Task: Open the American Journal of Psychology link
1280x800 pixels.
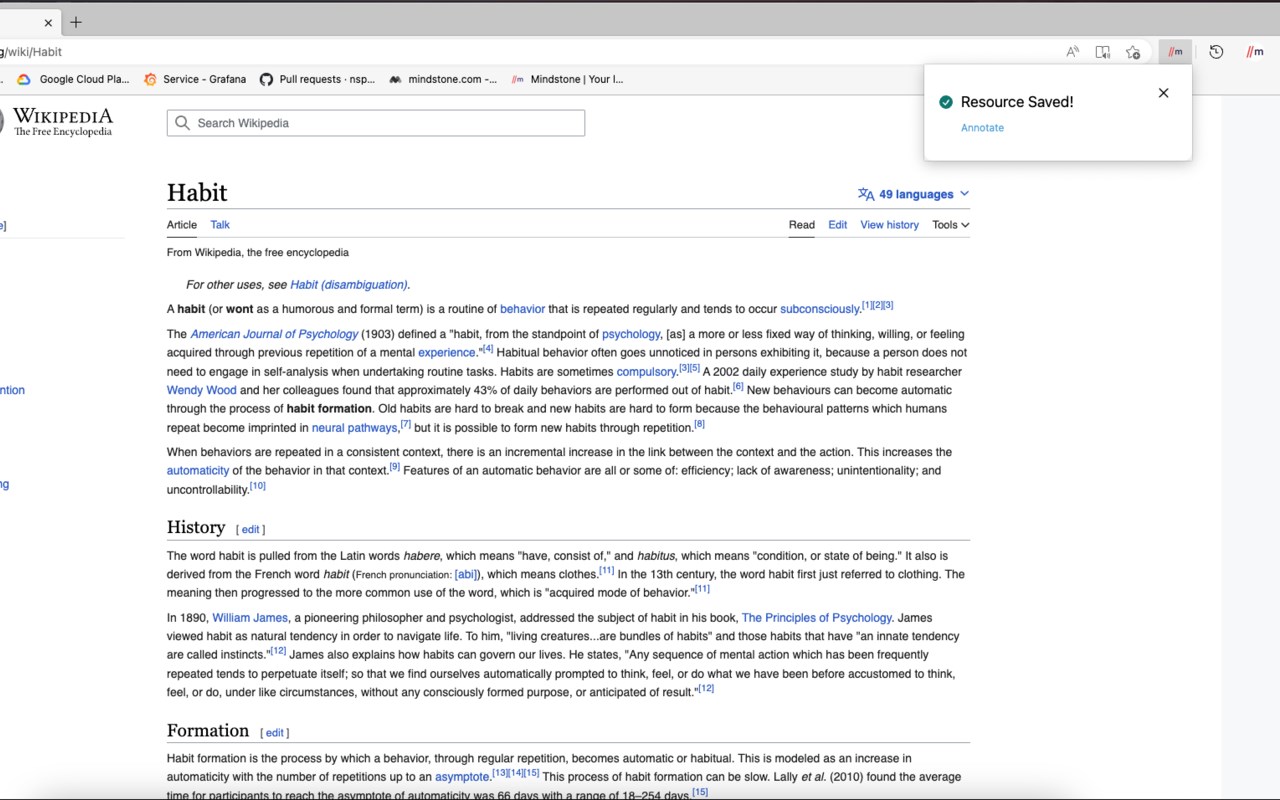Action: (x=274, y=334)
